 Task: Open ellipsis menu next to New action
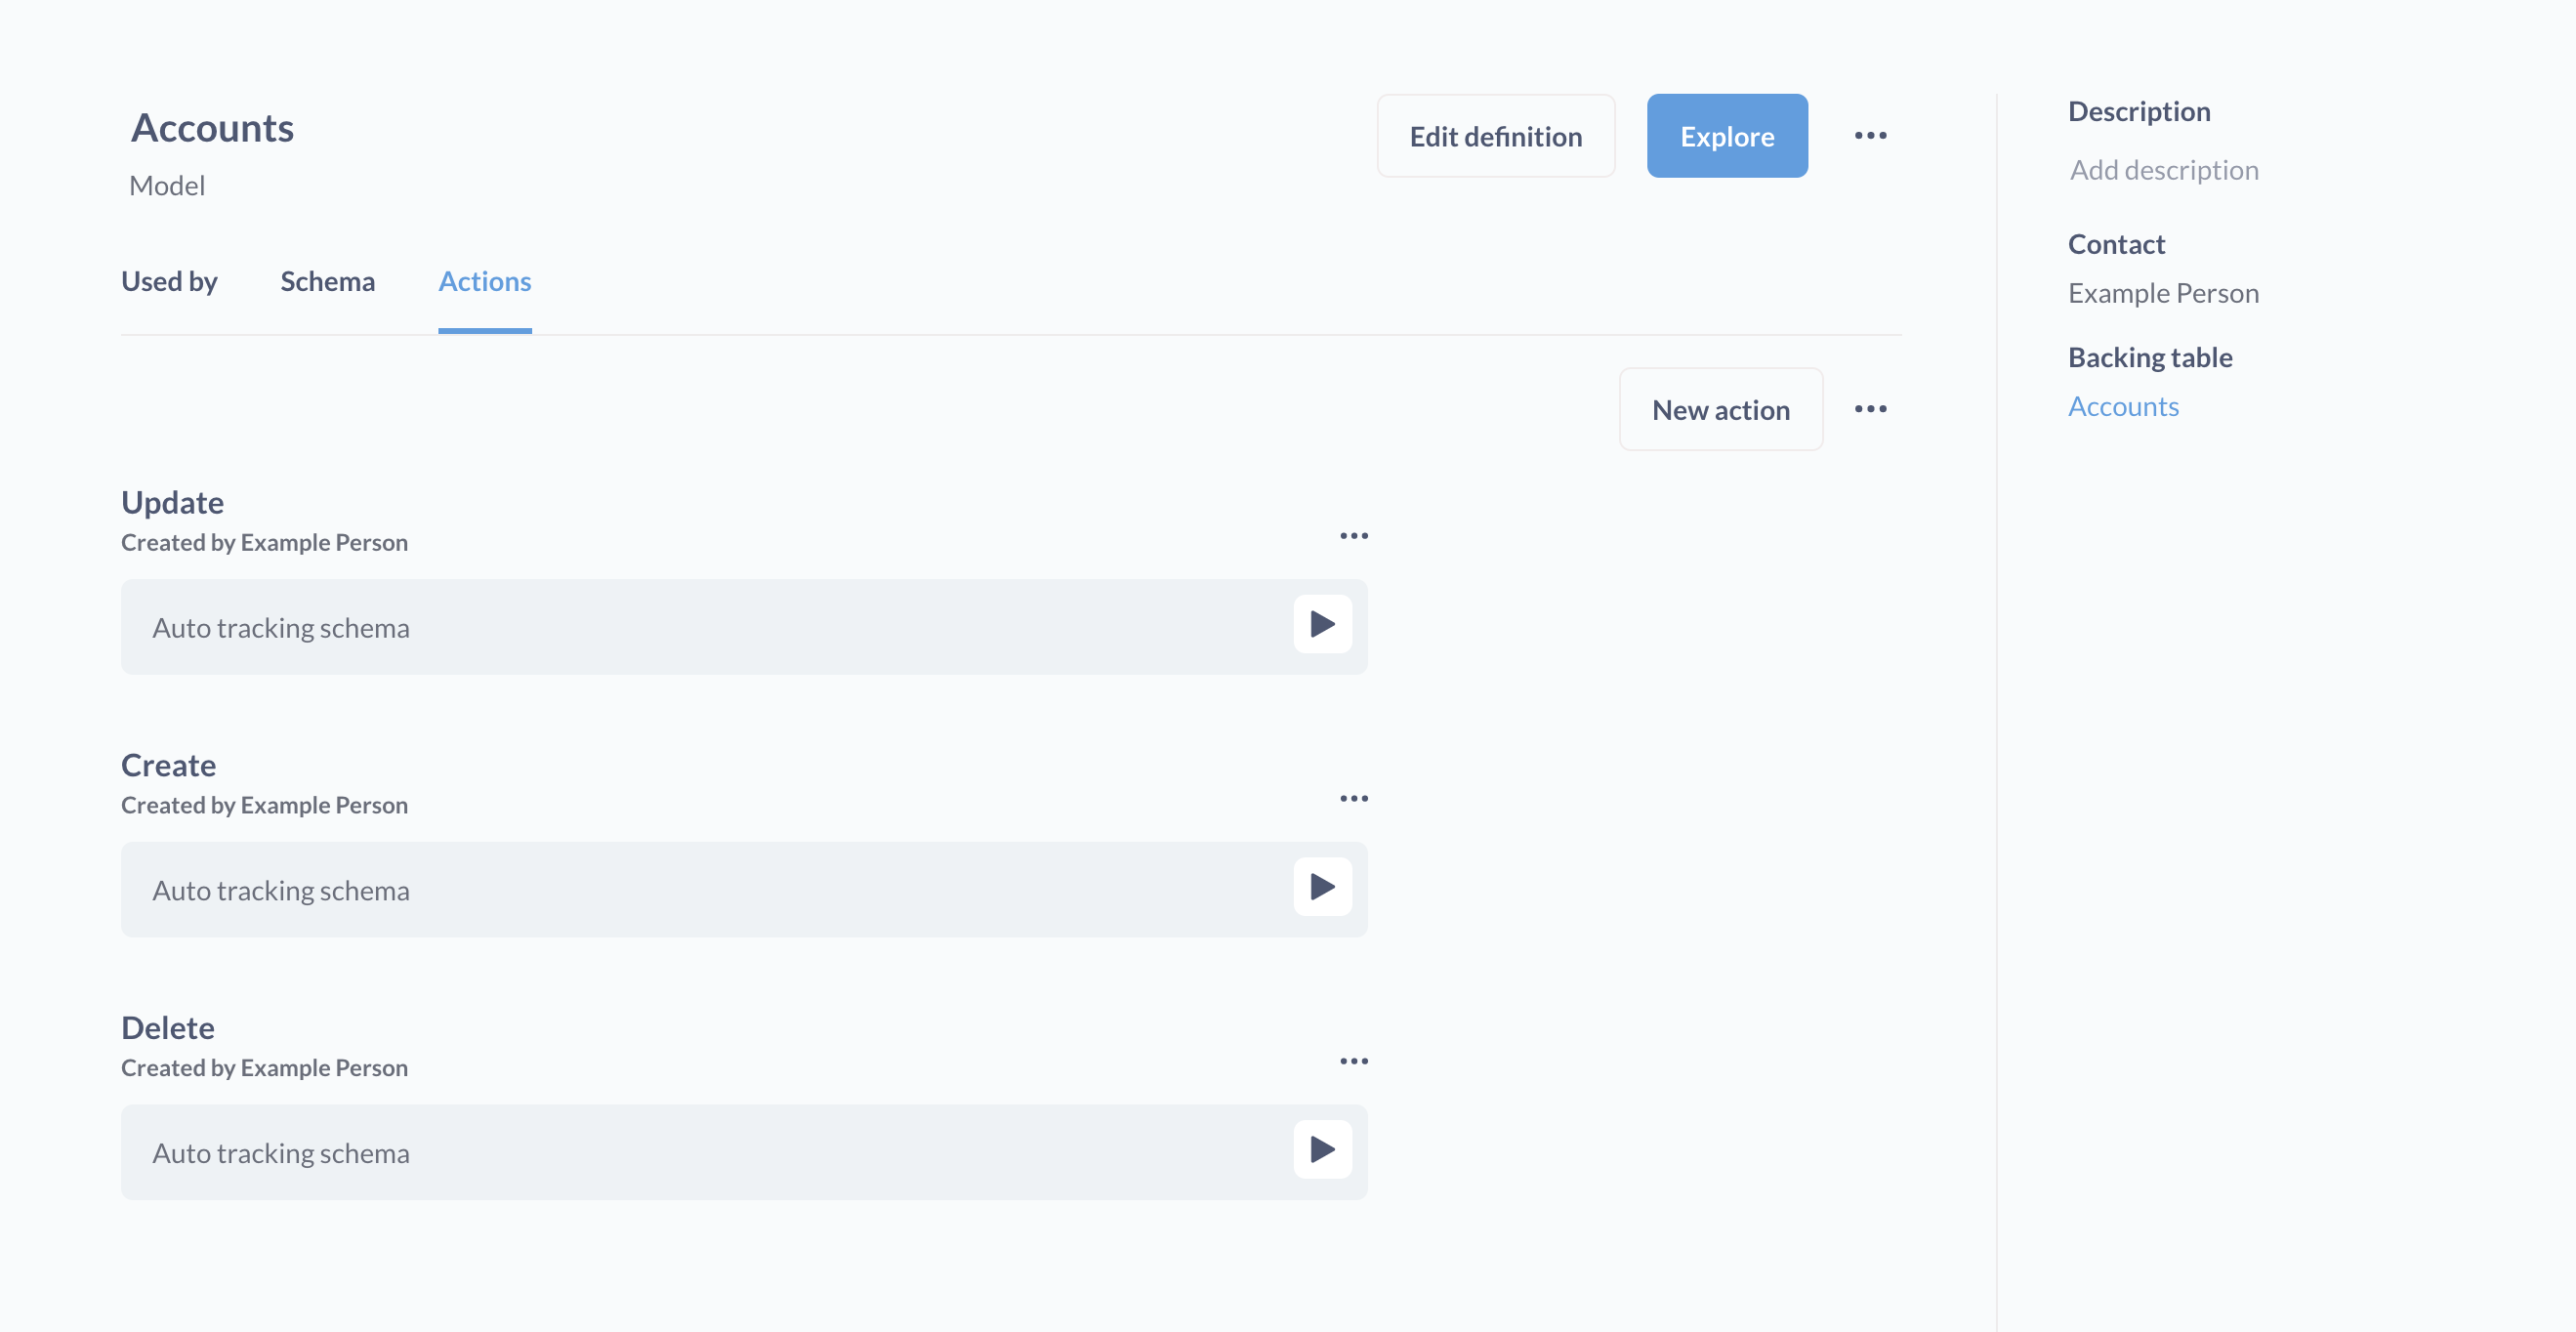click(1870, 409)
